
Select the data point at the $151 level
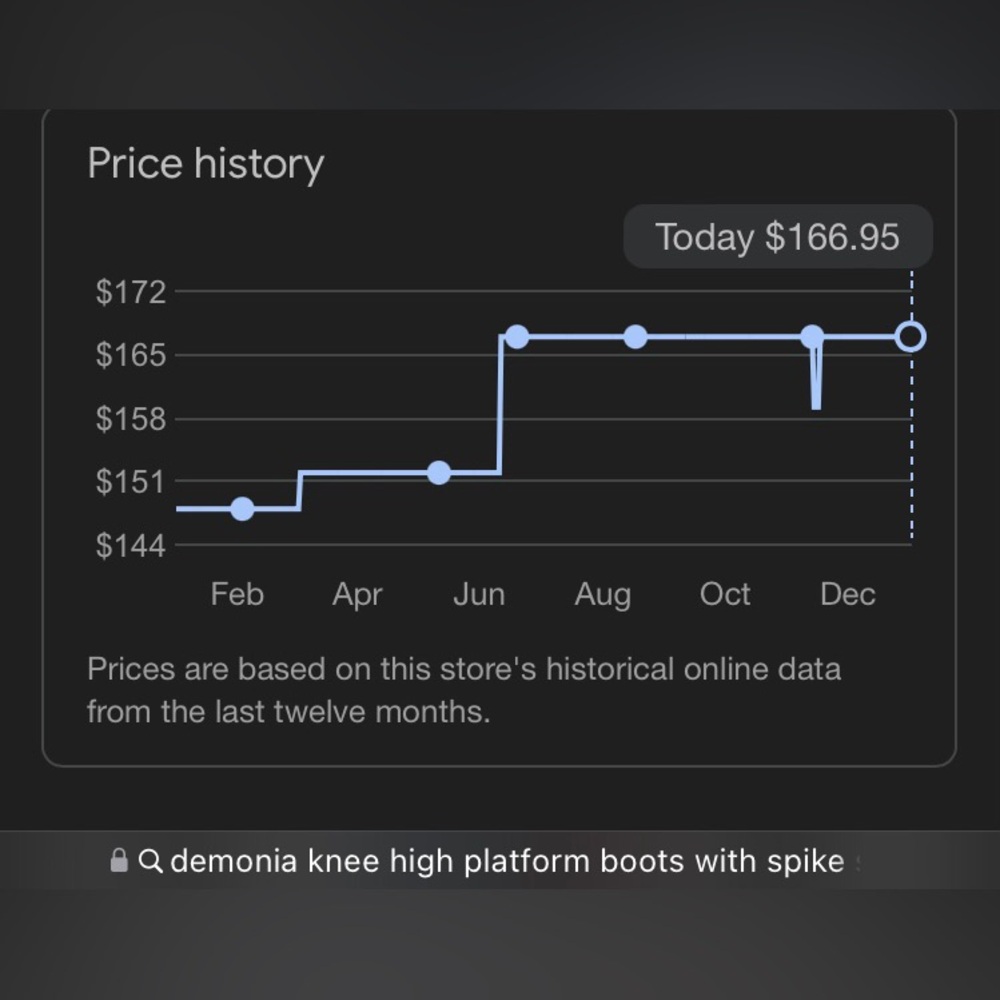click(x=438, y=473)
